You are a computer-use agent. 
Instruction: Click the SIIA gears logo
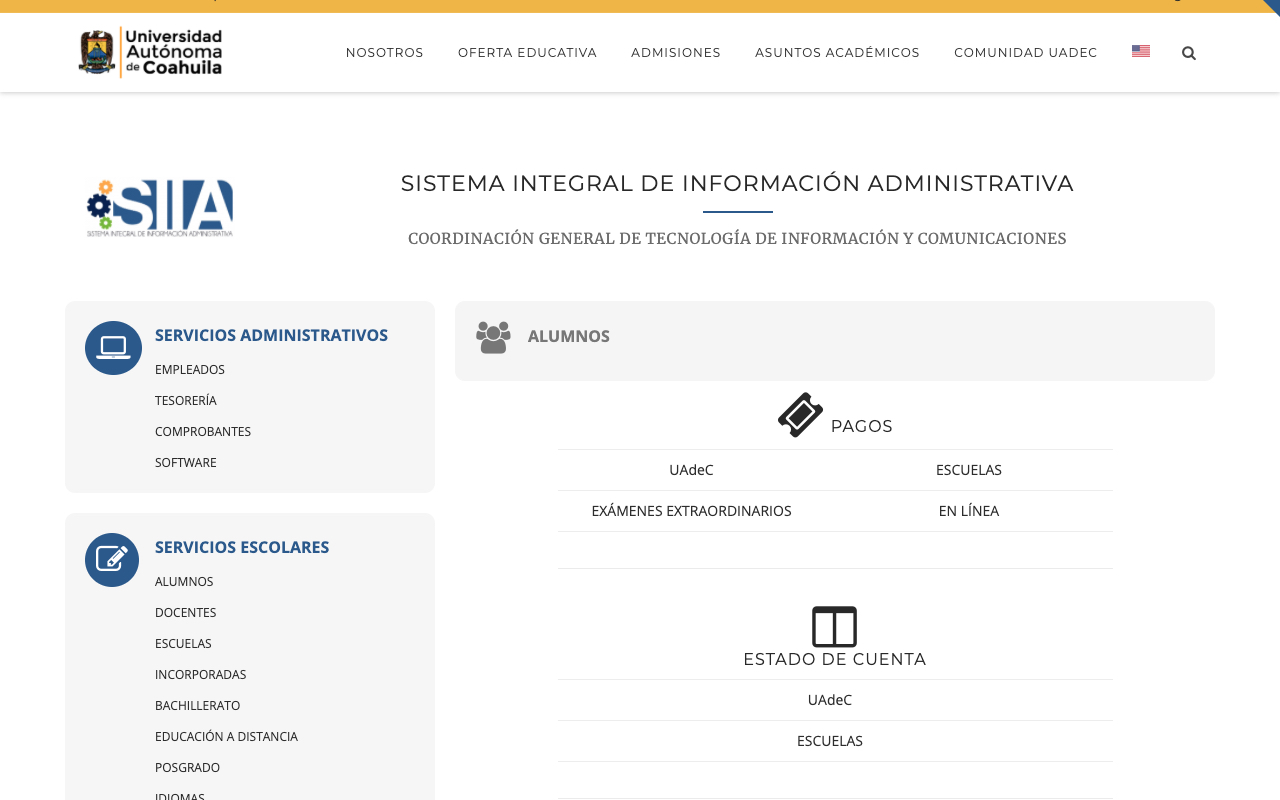coord(160,208)
